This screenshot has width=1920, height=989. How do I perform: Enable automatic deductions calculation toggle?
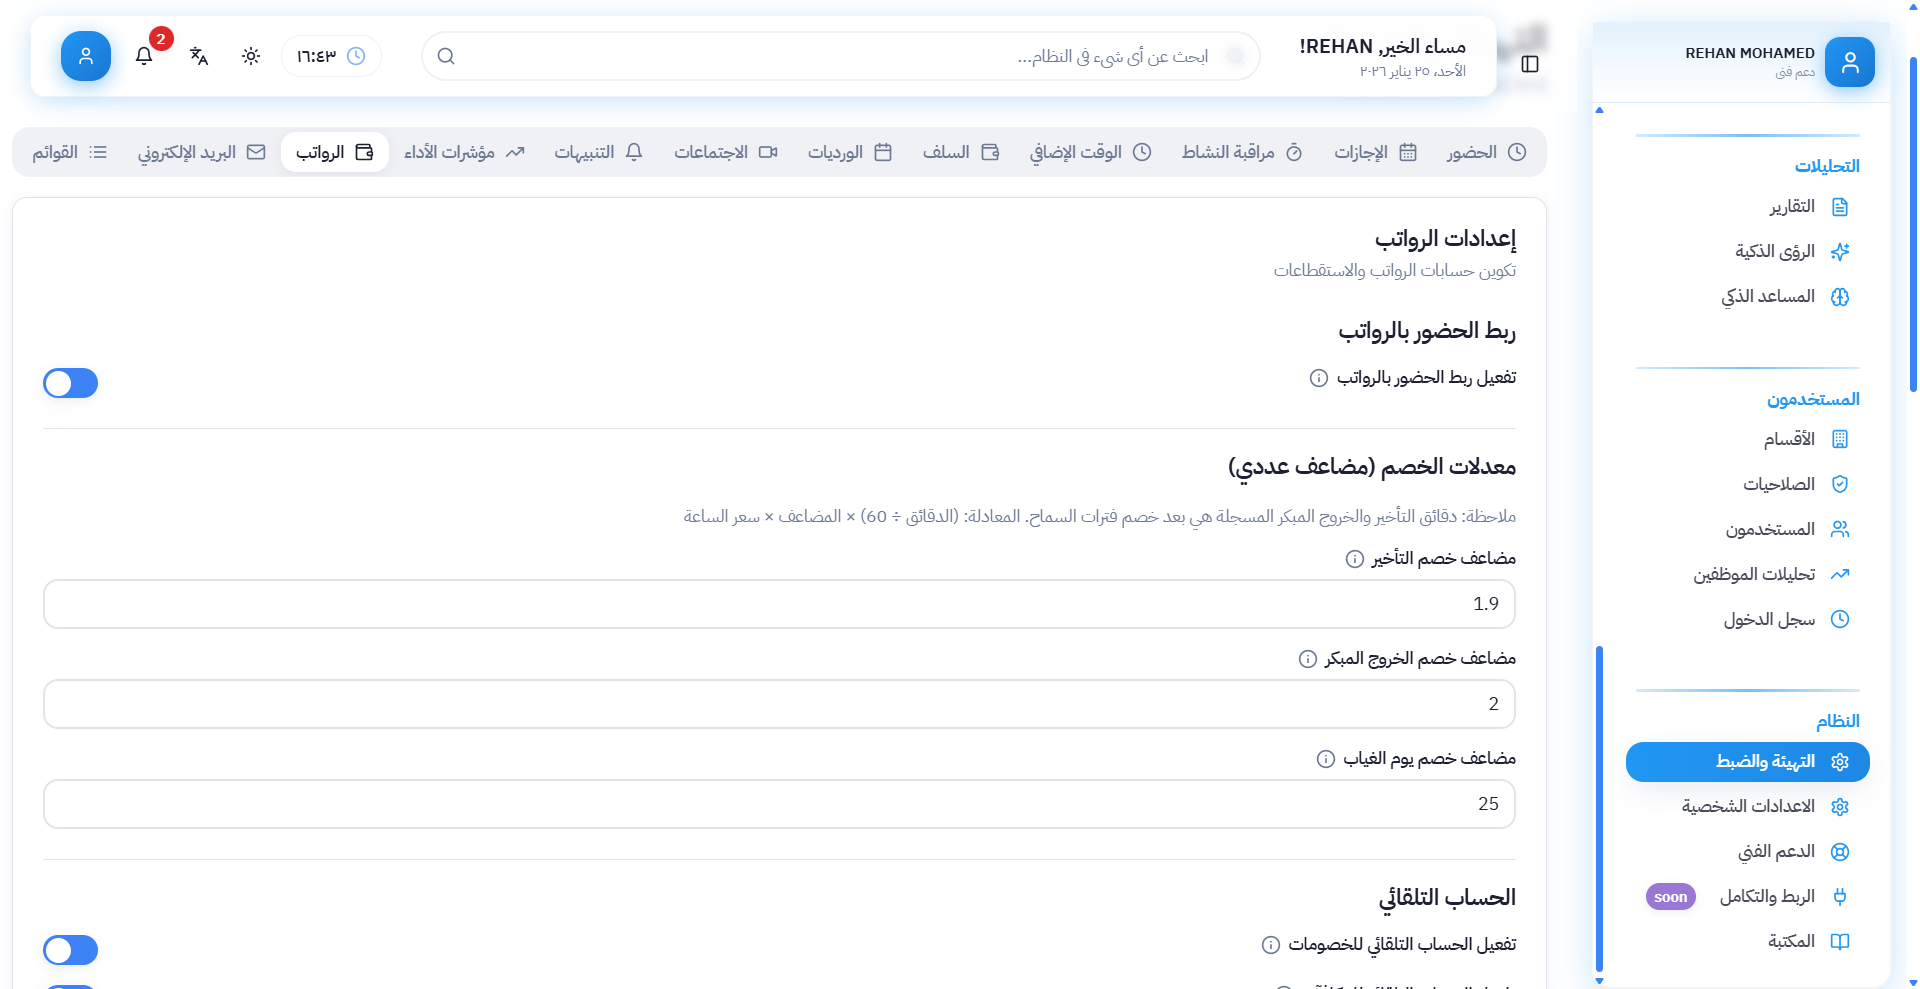[x=71, y=950]
